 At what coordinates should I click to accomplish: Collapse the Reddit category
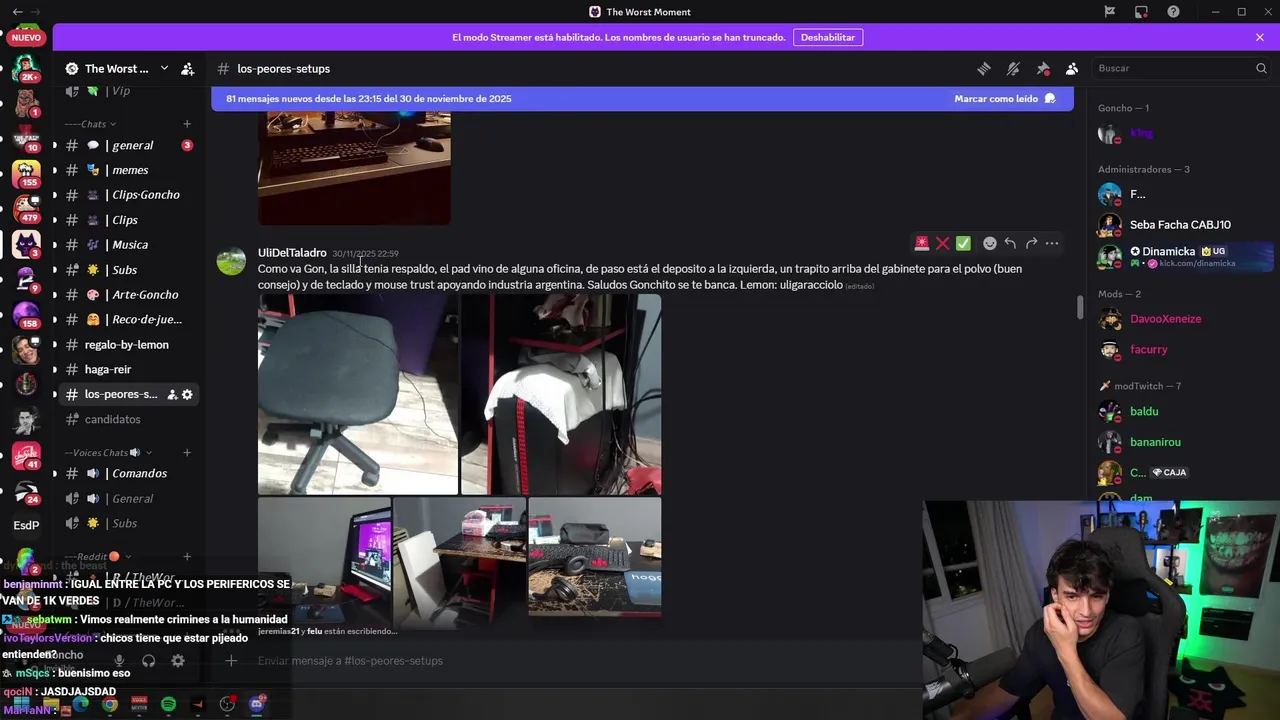coord(98,557)
